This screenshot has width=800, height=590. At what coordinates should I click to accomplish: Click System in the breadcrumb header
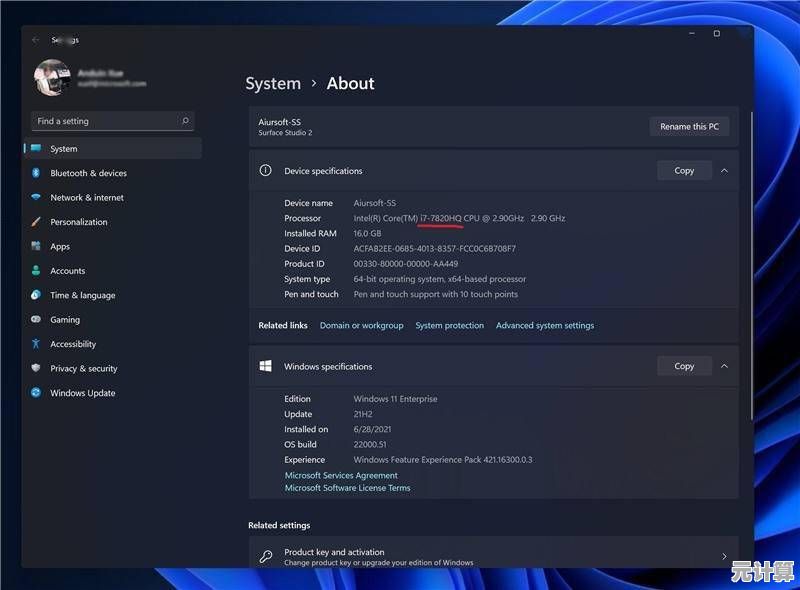[x=273, y=83]
